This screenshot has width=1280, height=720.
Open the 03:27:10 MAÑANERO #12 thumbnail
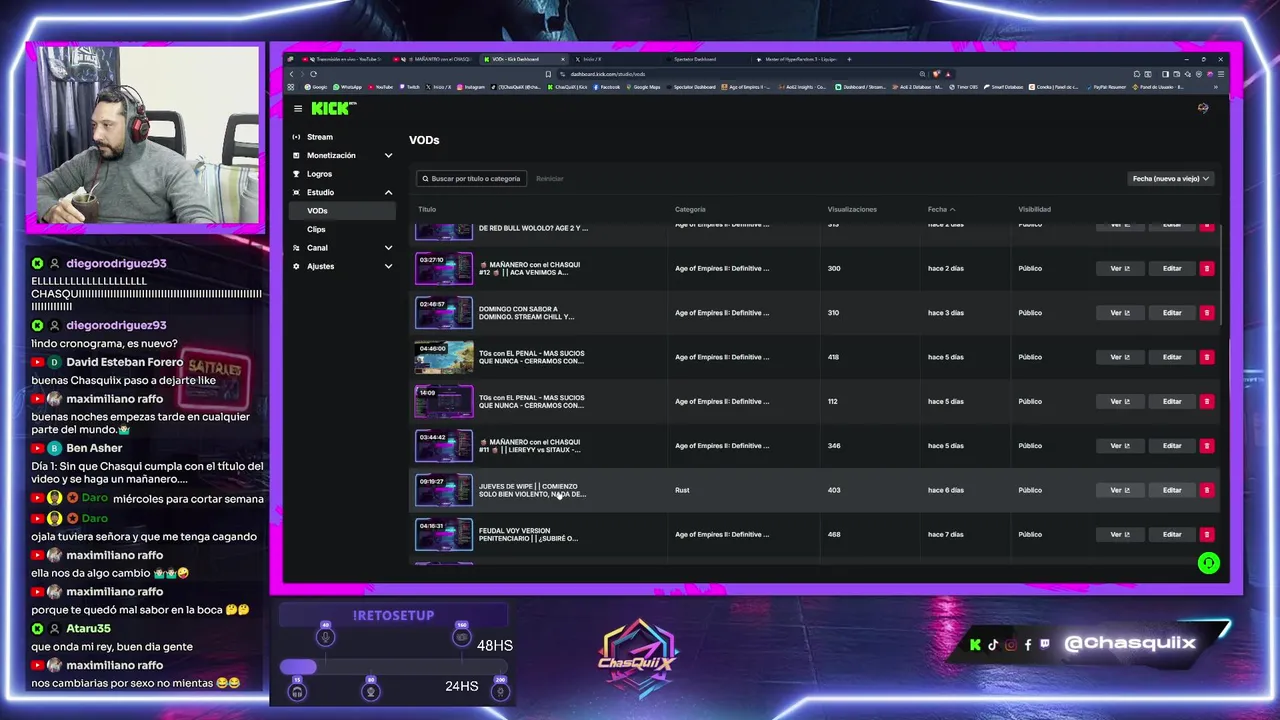pos(444,268)
